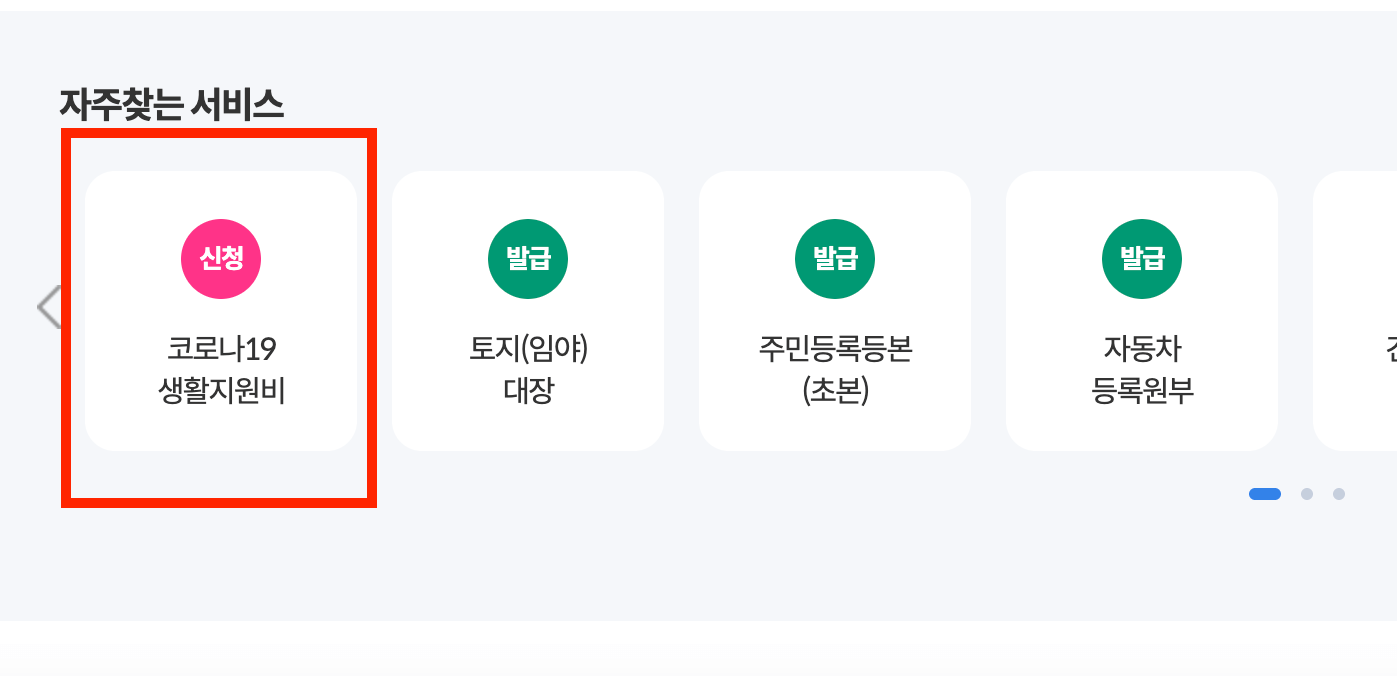This screenshot has width=1397, height=676.
Task: Switch to the second carousel page dot
Action: click(1307, 493)
